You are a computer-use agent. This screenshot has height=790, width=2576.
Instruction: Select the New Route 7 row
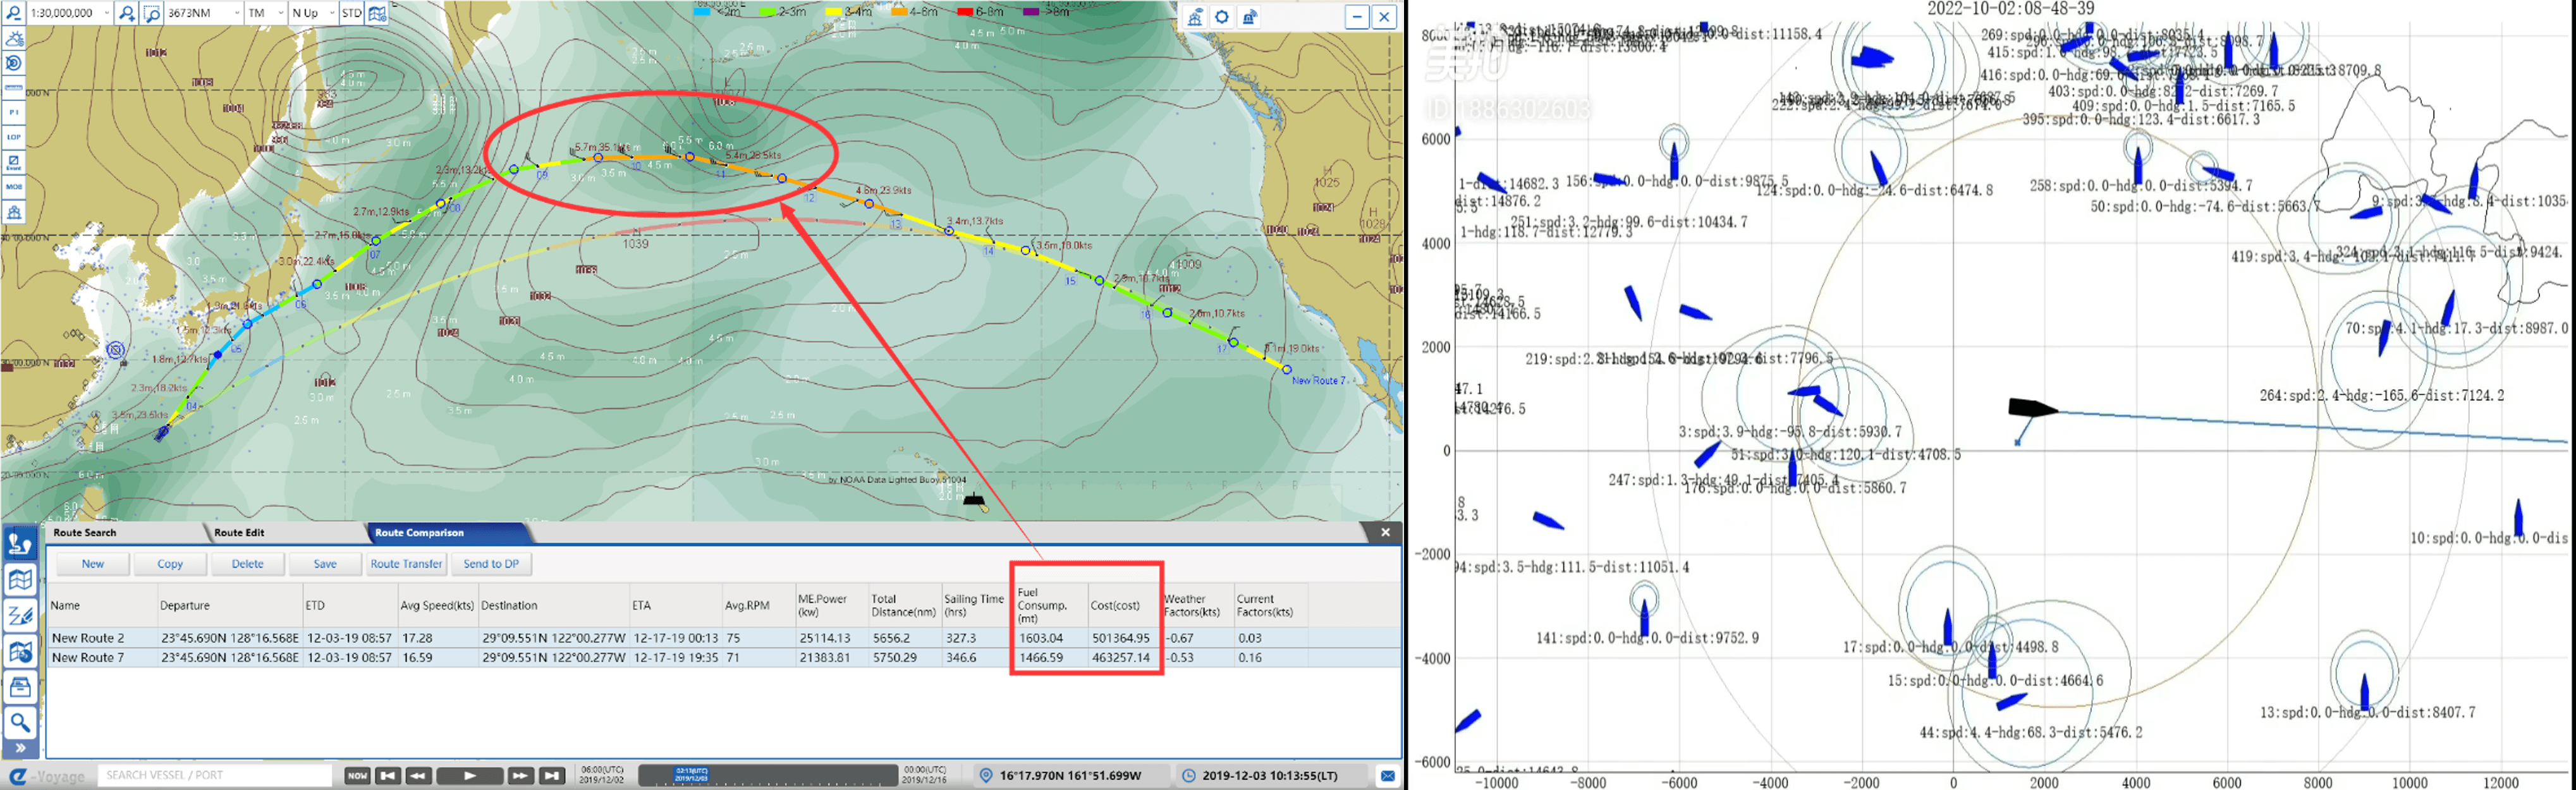tap(724, 658)
